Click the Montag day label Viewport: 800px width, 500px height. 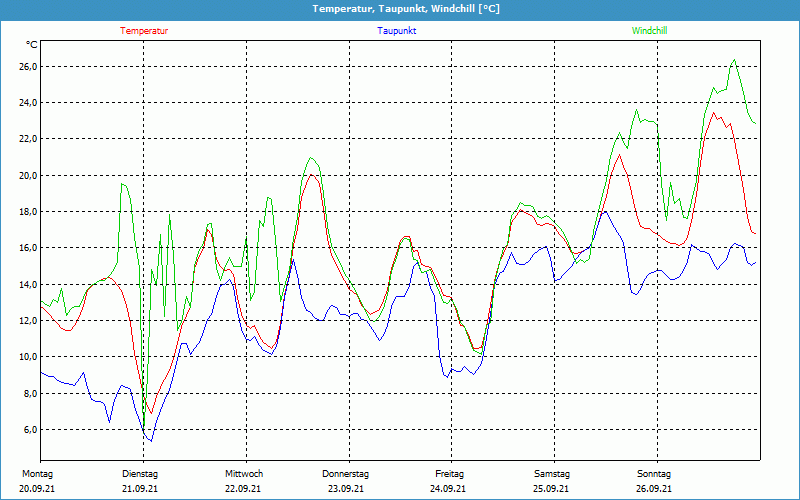tap(37, 474)
